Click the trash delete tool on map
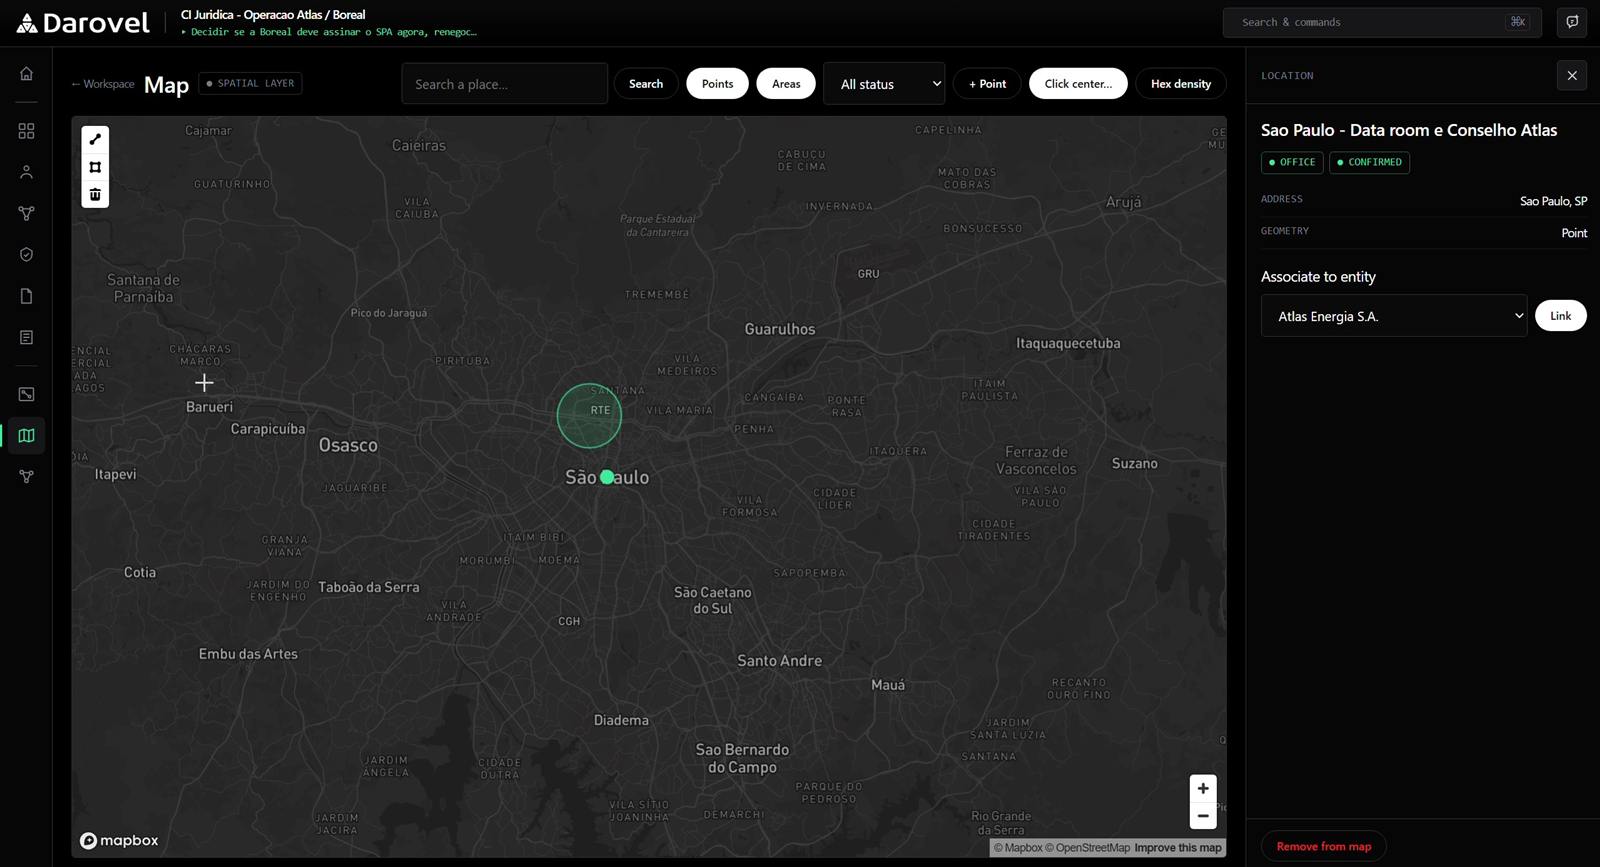 point(95,194)
